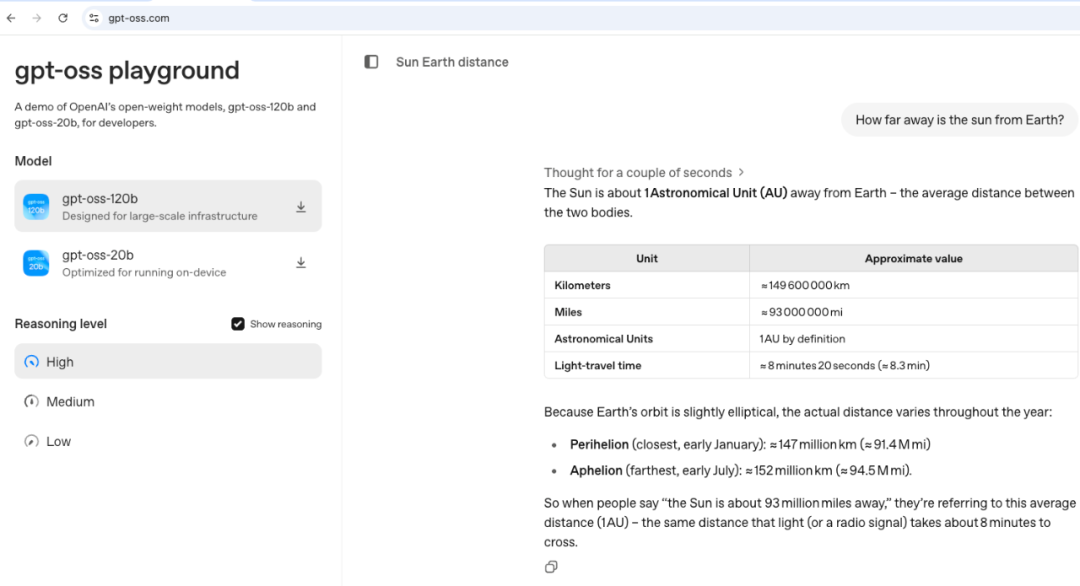Select the gpt-oss-120b model option
Screen dimensions: 1080x586
[168, 207]
